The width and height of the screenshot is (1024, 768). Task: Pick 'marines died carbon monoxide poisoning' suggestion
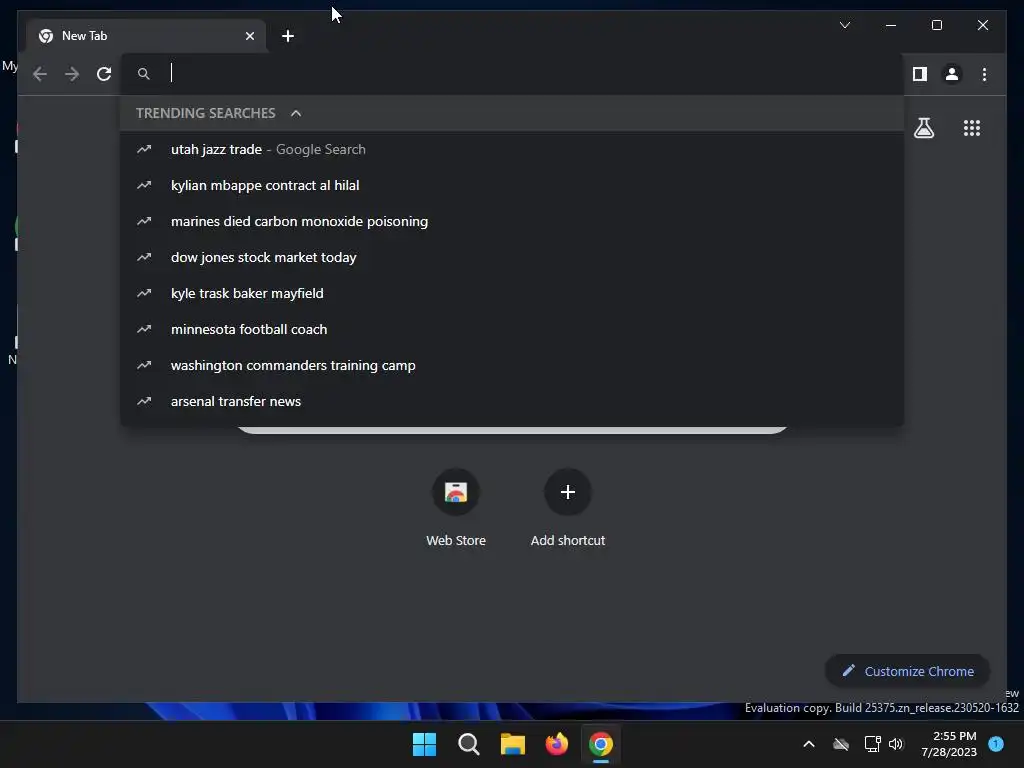[x=513, y=221]
